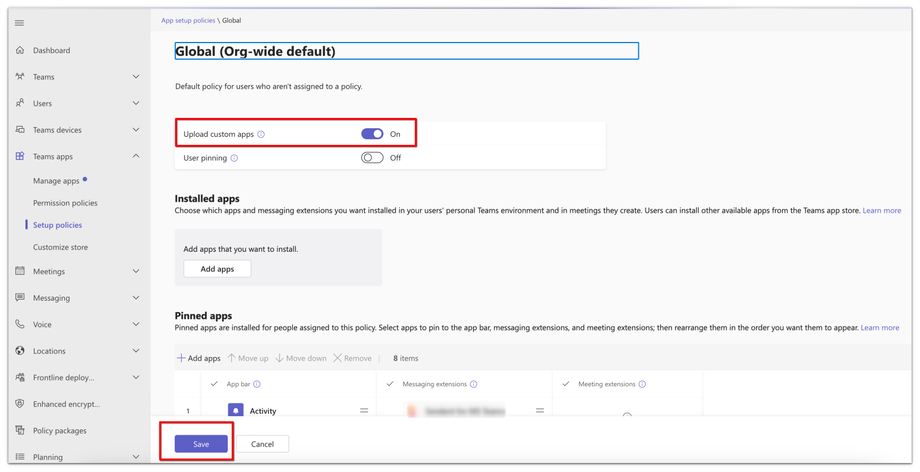The width and height of the screenshot is (920, 472).
Task: Click the App setup policies breadcrumb link
Action: pos(188,20)
